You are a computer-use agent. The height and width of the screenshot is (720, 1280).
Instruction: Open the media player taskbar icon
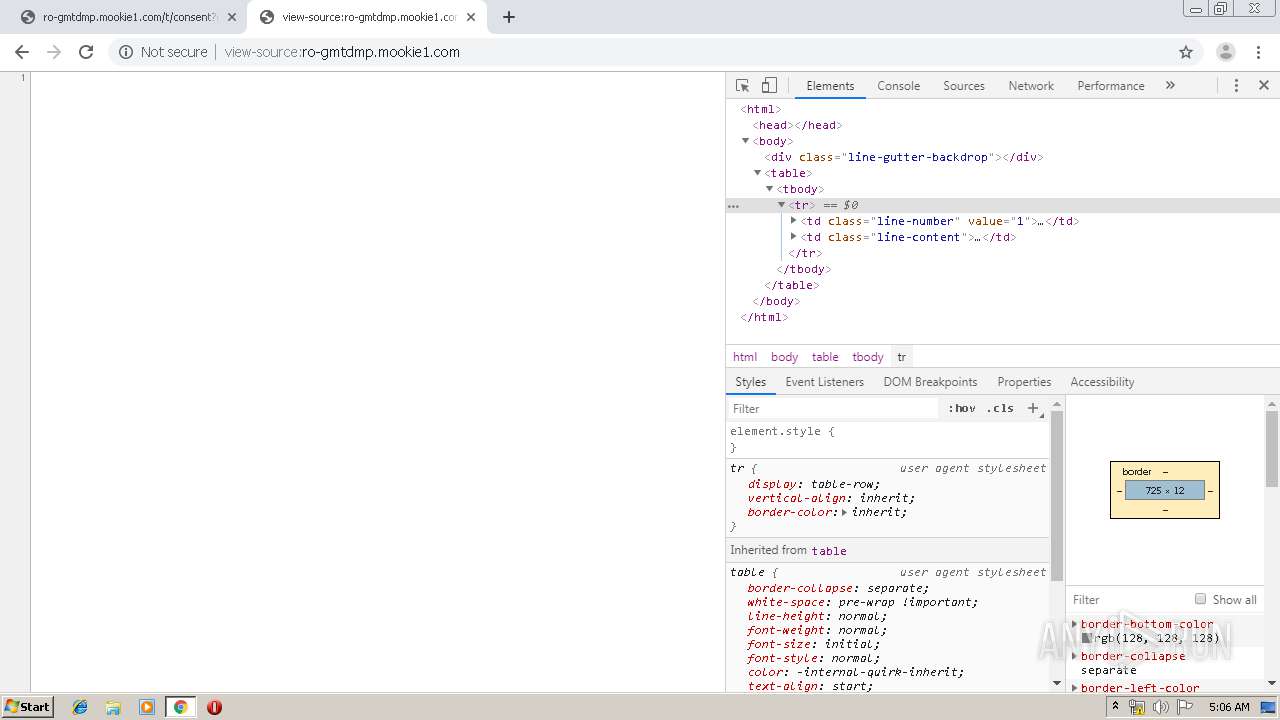pos(147,707)
